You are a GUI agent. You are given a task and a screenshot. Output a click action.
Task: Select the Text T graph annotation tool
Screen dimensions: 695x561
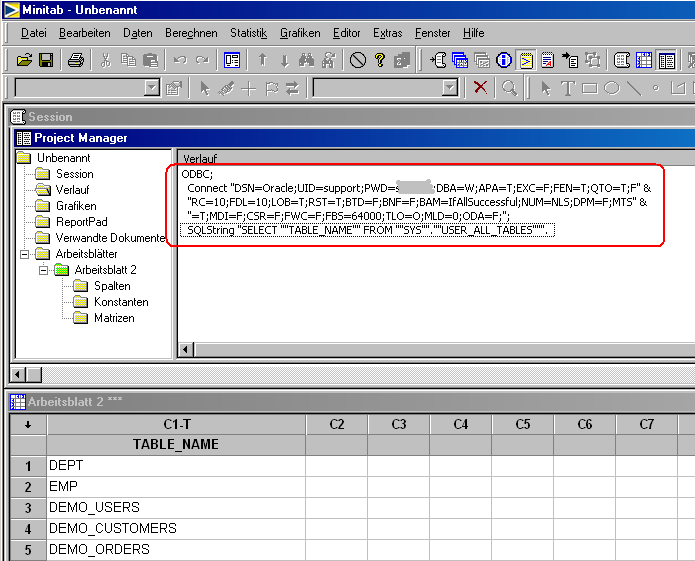(x=568, y=88)
